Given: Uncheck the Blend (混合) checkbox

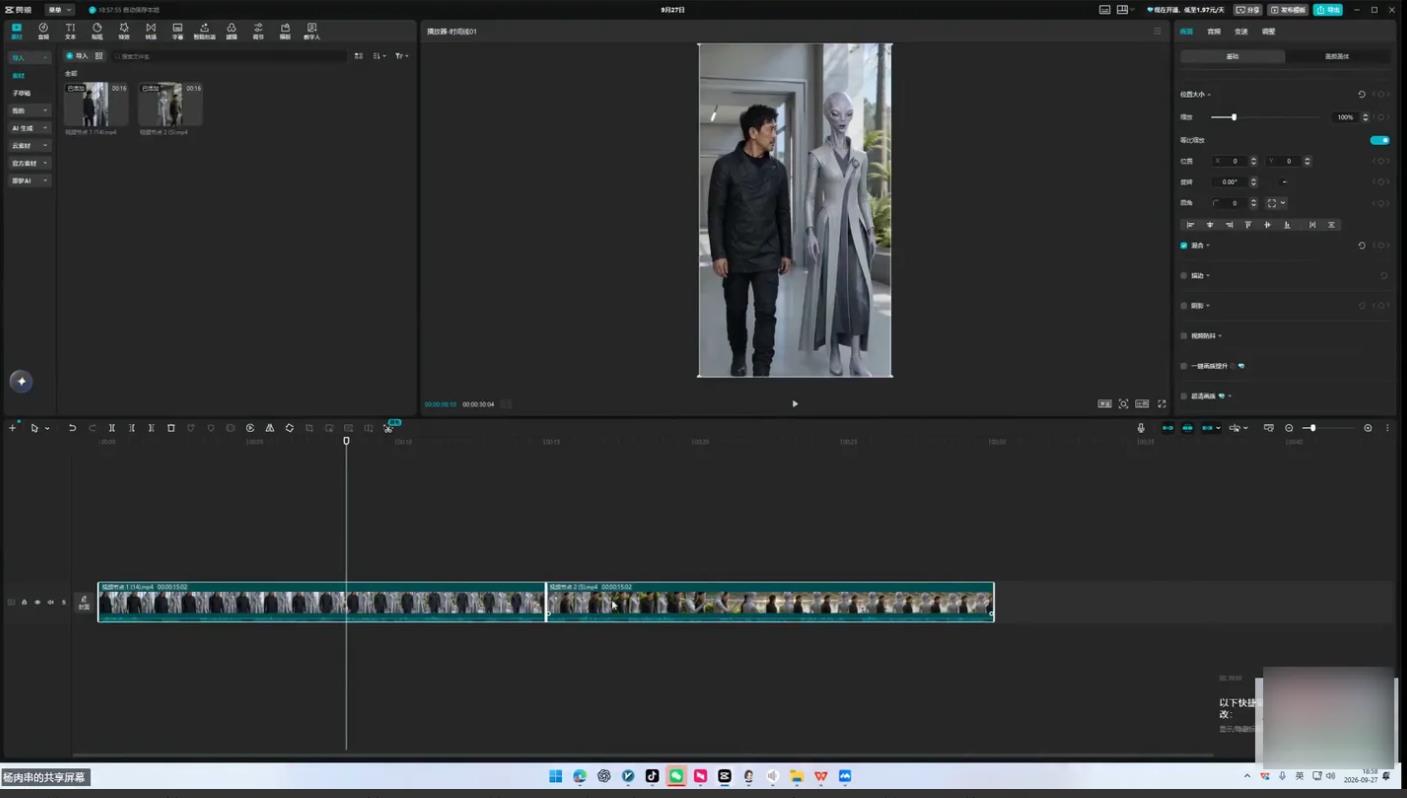Looking at the screenshot, I should 1184,245.
